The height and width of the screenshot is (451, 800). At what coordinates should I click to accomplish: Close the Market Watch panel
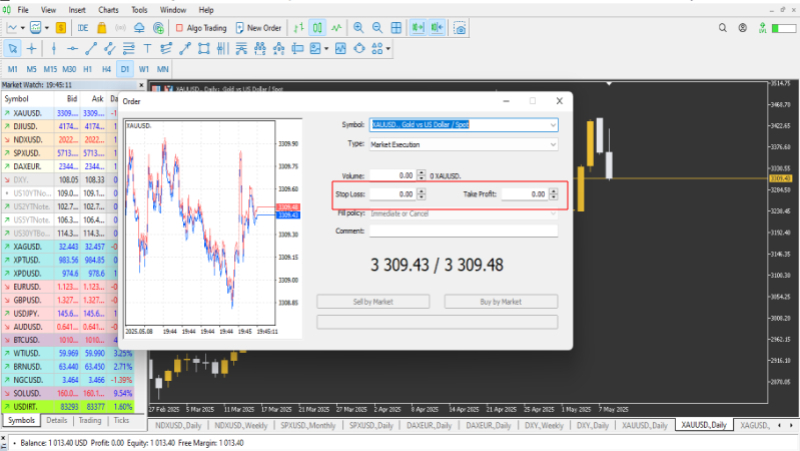tap(141, 85)
